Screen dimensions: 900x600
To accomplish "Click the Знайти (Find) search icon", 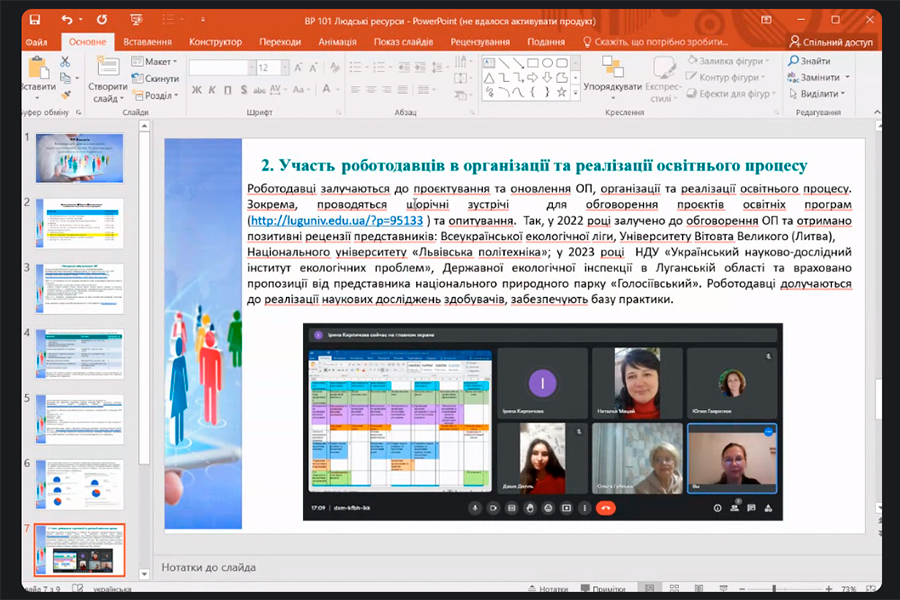I will (793, 61).
